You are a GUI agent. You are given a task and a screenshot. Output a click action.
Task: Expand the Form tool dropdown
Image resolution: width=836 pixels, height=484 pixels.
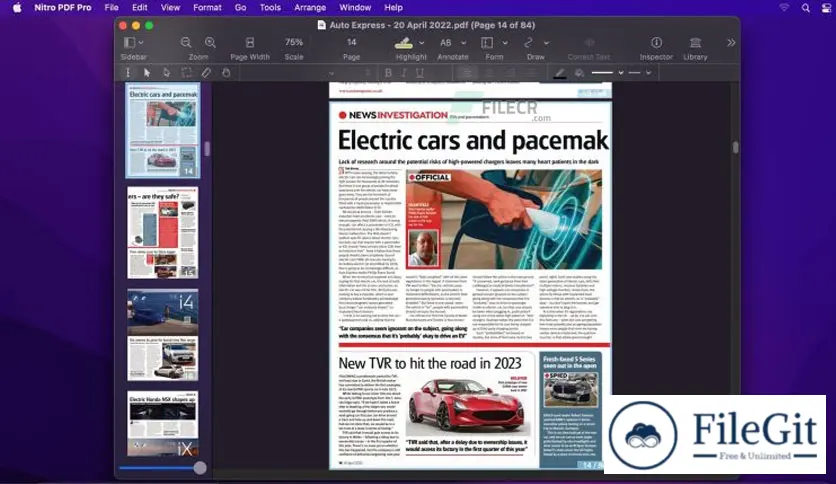tap(505, 43)
